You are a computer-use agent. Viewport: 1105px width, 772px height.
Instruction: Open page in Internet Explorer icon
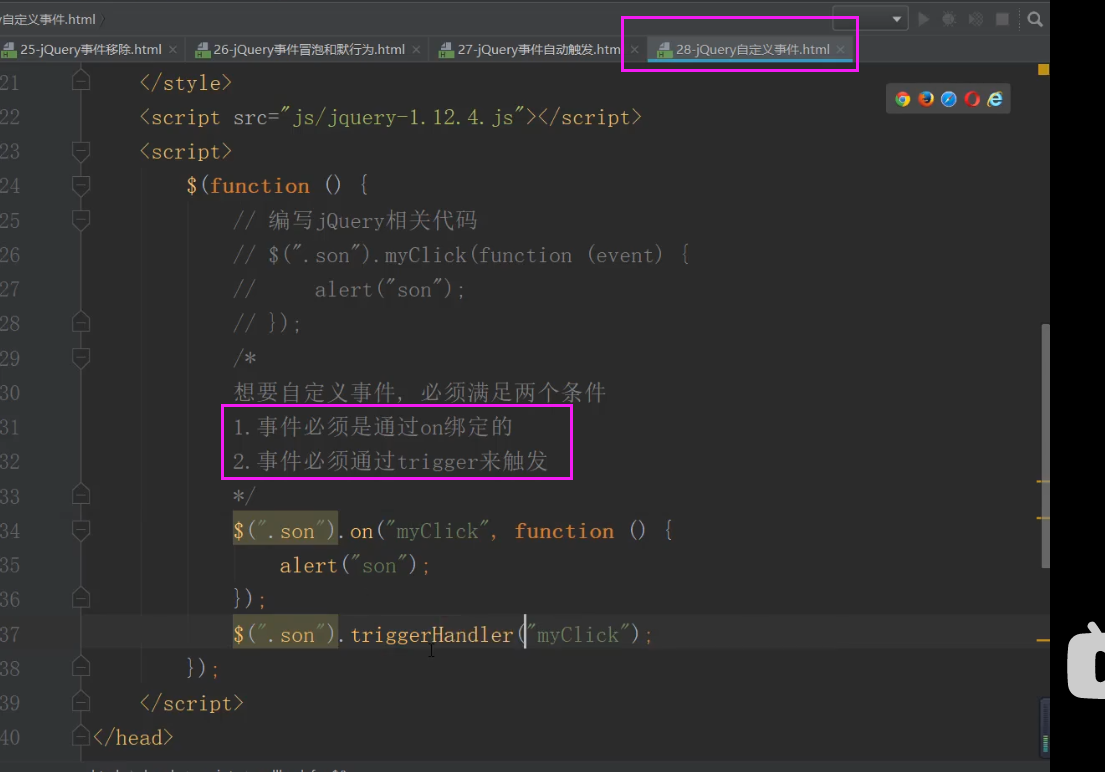pyautogui.click(x=995, y=99)
